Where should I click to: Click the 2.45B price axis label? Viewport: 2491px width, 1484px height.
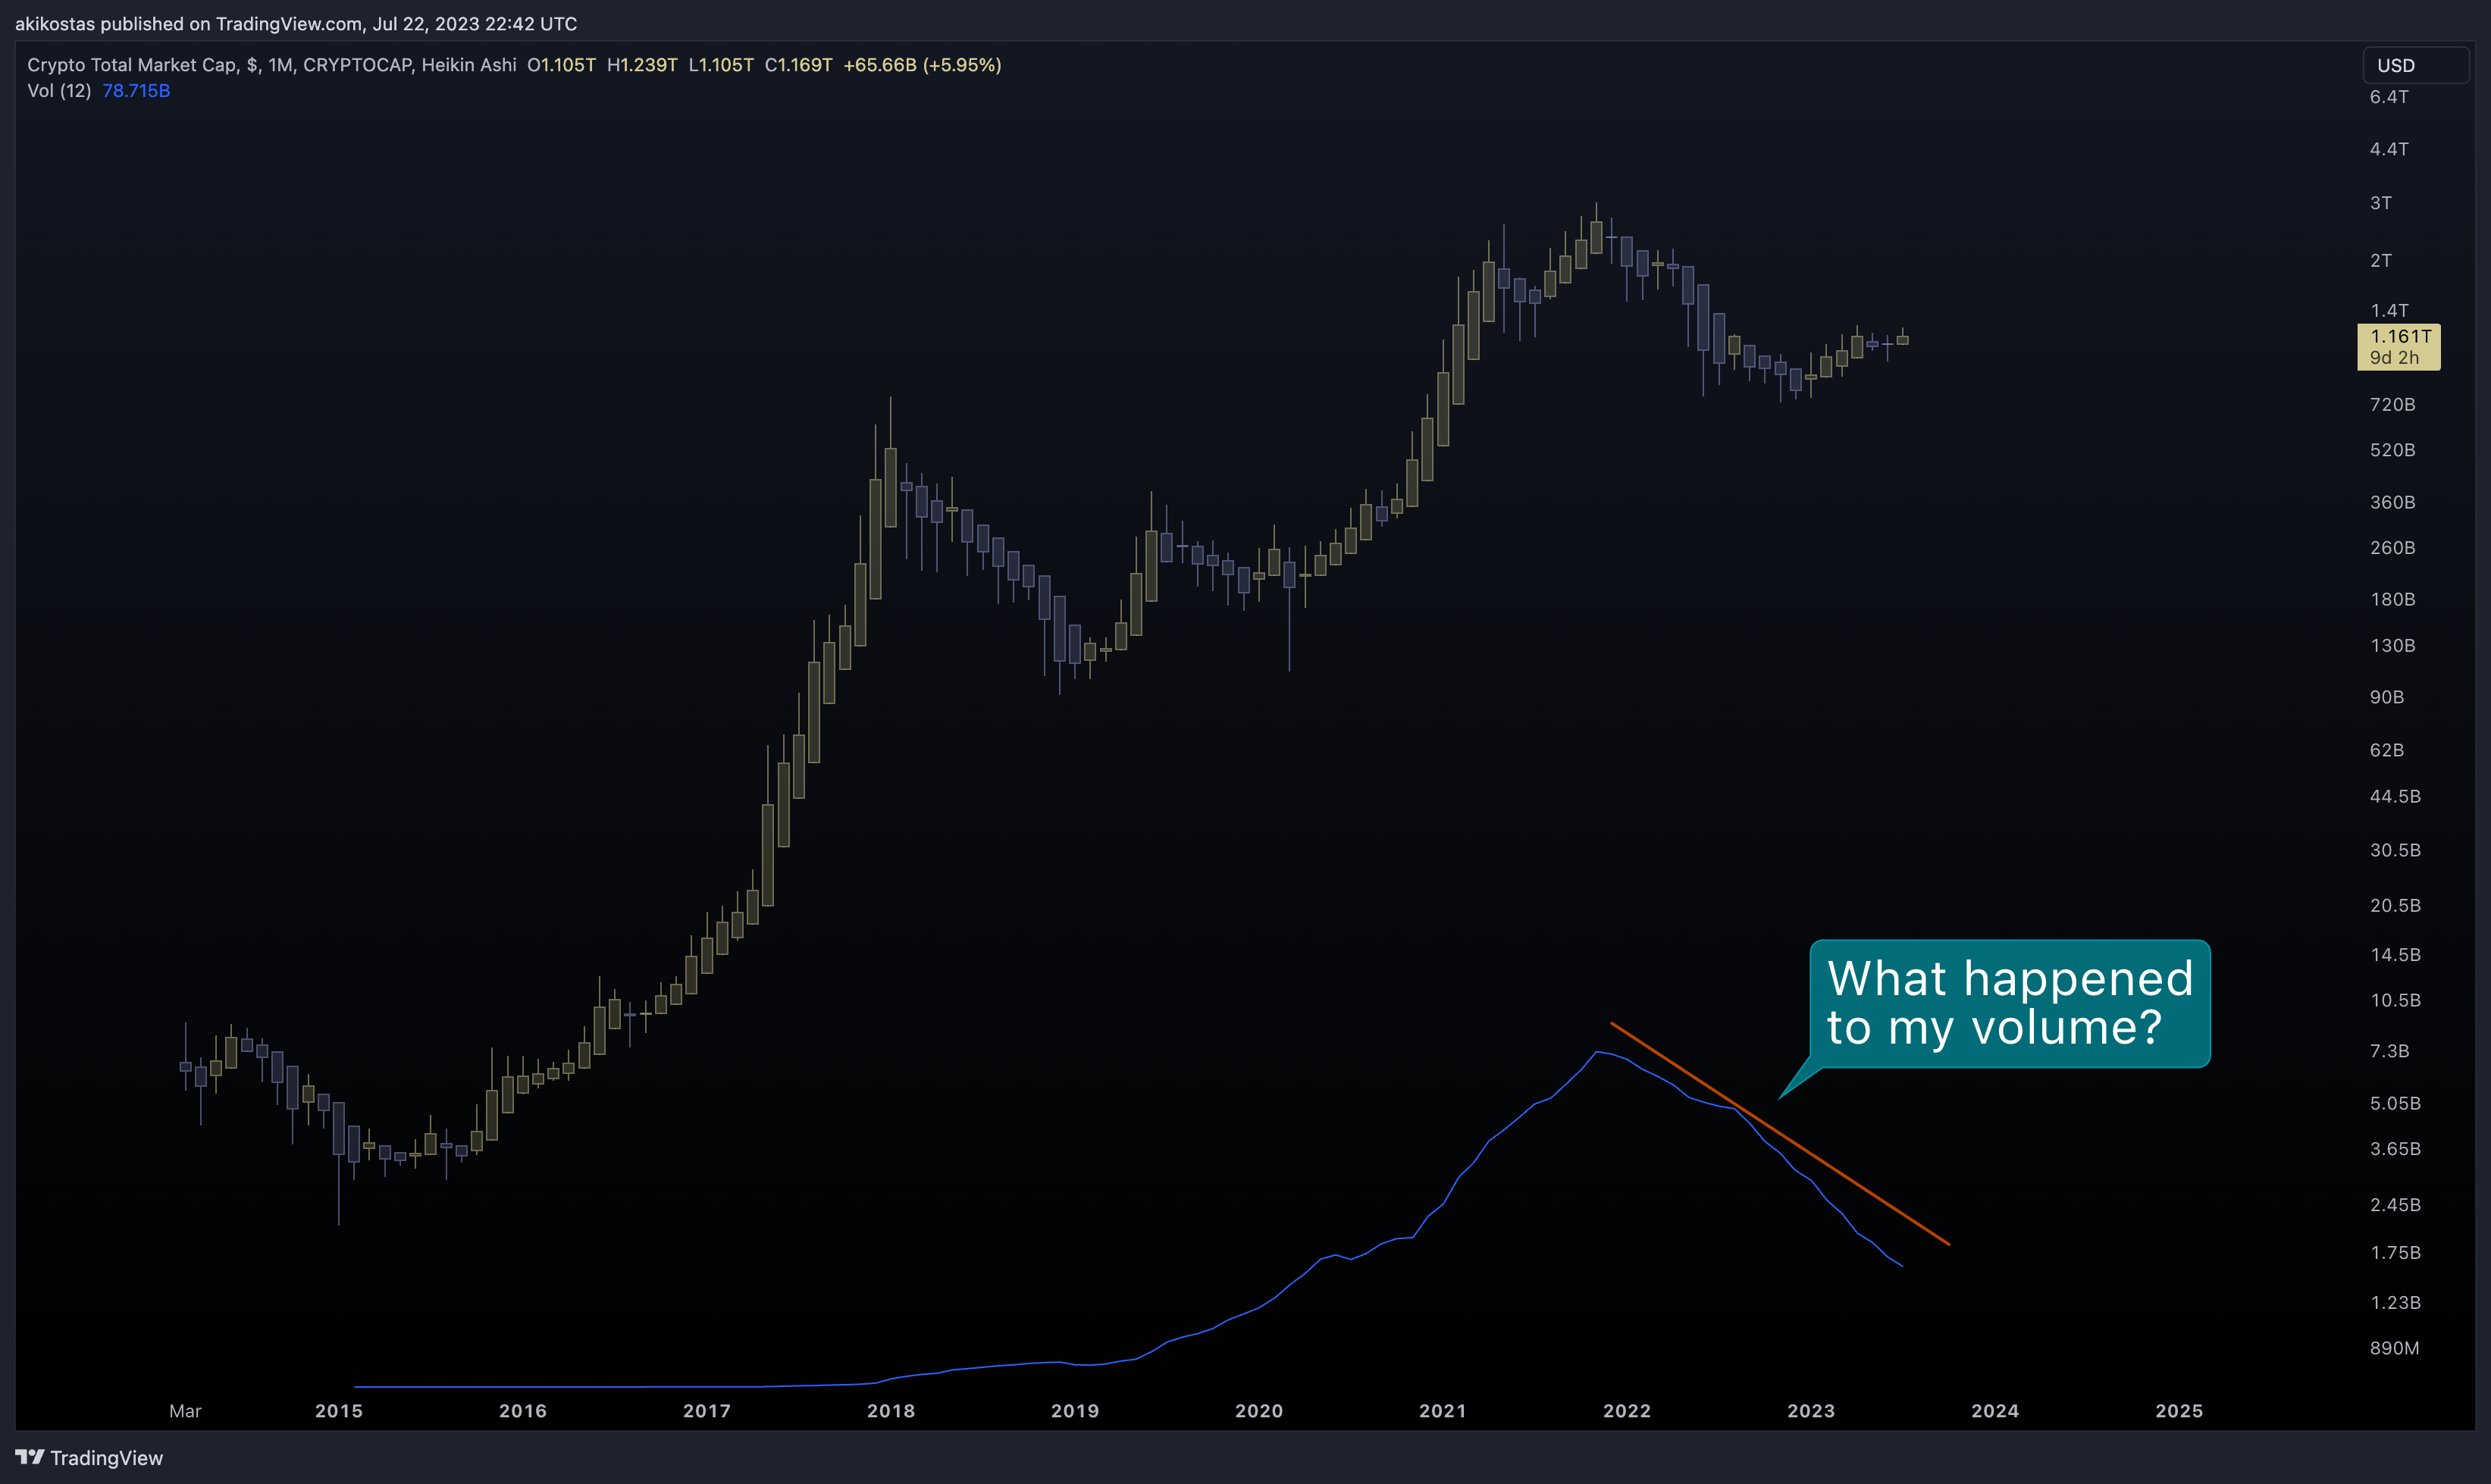point(2395,1205)
